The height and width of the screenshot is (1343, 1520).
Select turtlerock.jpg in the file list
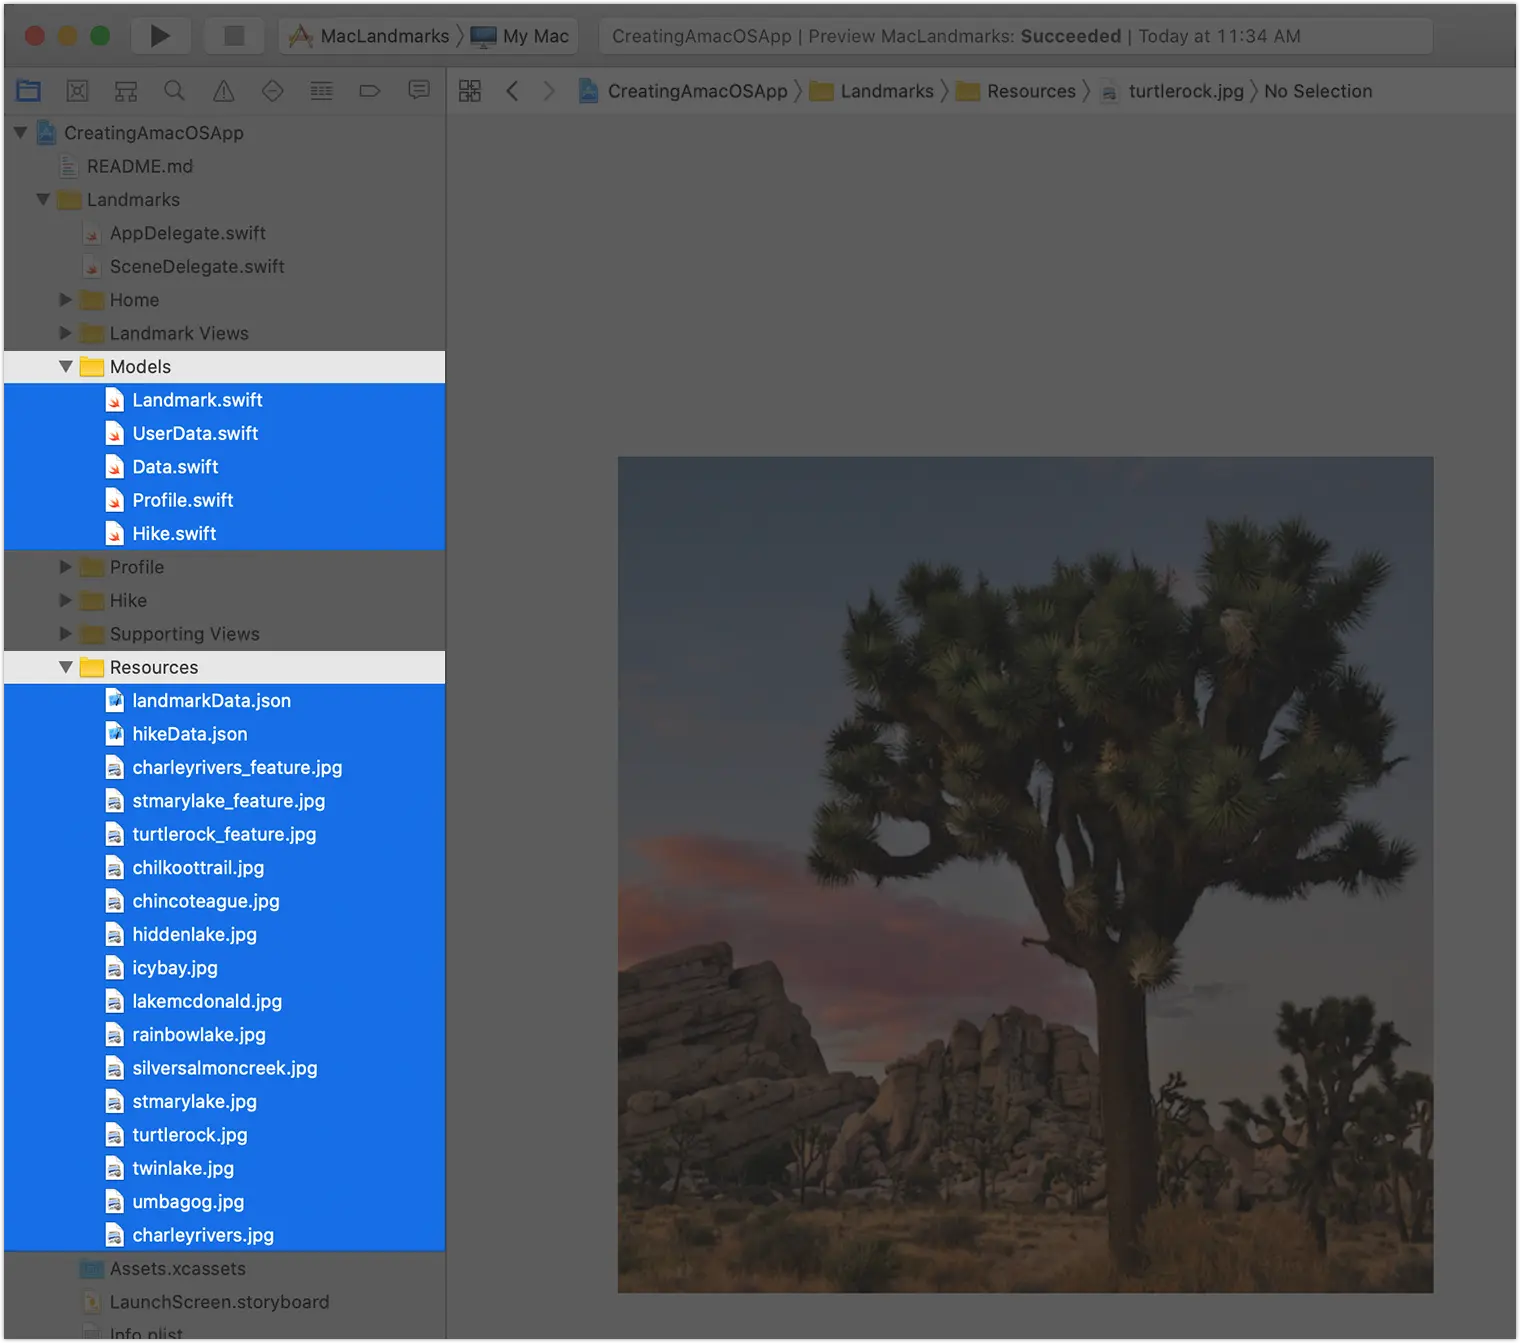pyautogui.click(x=190, y=1135)
